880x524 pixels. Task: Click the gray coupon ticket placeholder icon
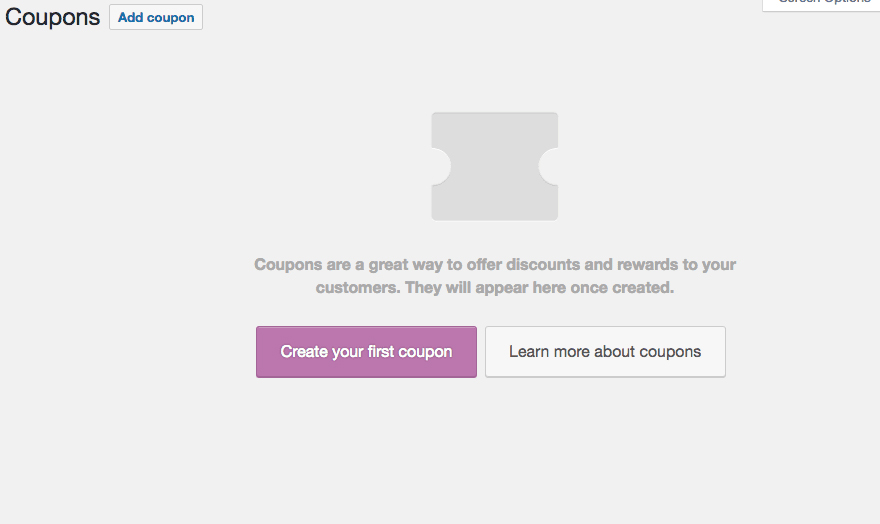494,166
